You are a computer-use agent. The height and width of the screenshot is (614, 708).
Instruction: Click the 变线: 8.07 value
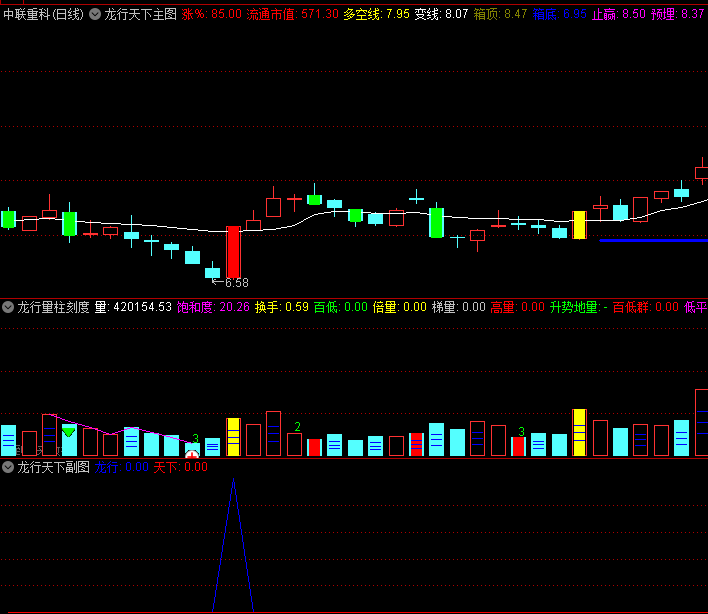tap(441, 14)
